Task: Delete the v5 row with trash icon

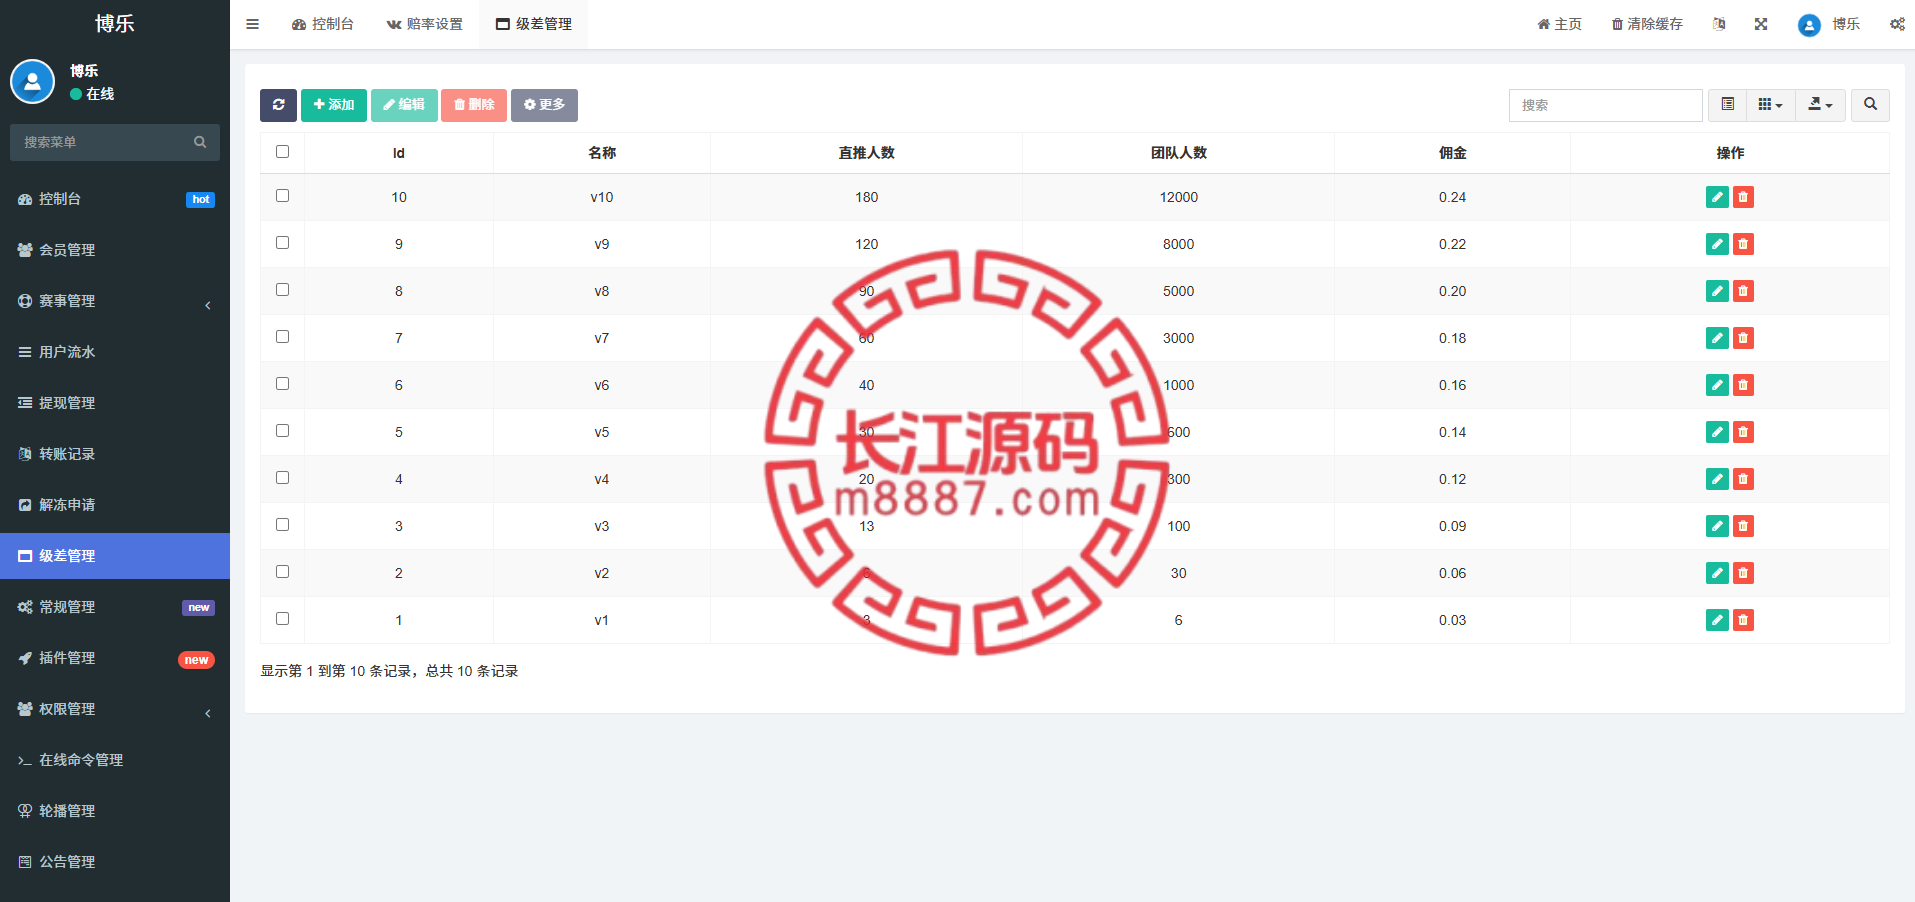Action: pos(1743,432)
